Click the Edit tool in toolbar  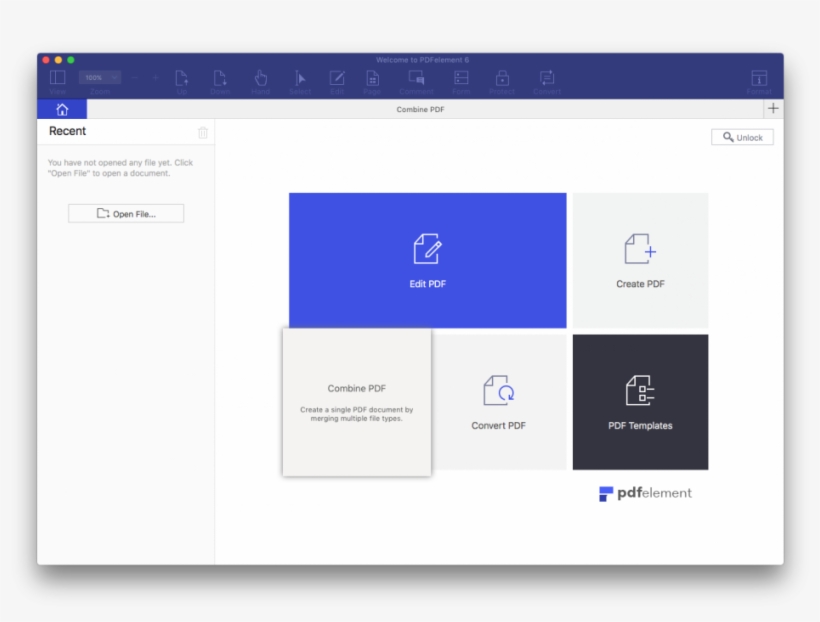[x=337, y=79]
